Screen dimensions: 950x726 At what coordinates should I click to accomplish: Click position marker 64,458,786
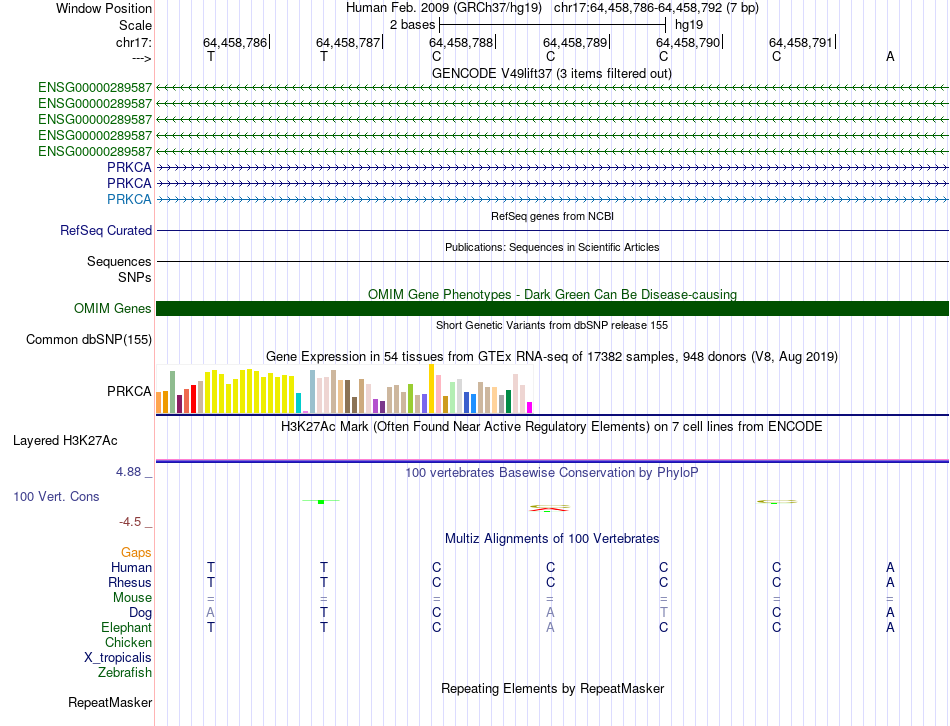pyautogui.click(x=234, y=42)
